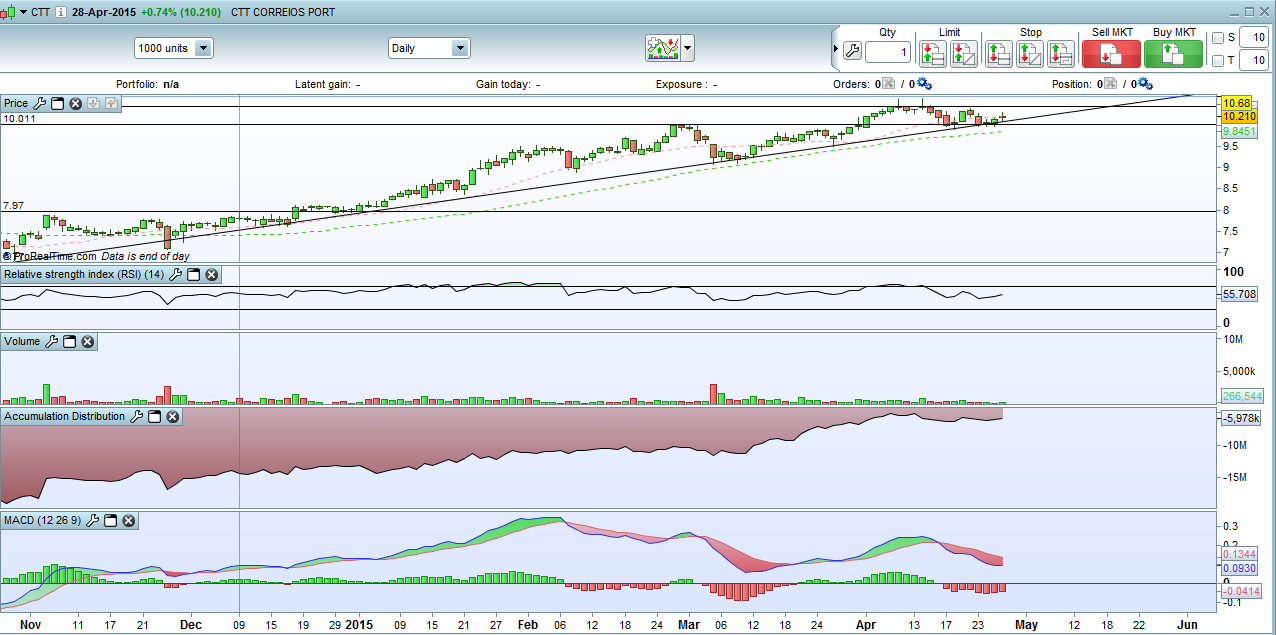The height and width of the screenshot is (635, 1276).
Task: Open trading settings wrench beside Qty
Action: [852, 51]
